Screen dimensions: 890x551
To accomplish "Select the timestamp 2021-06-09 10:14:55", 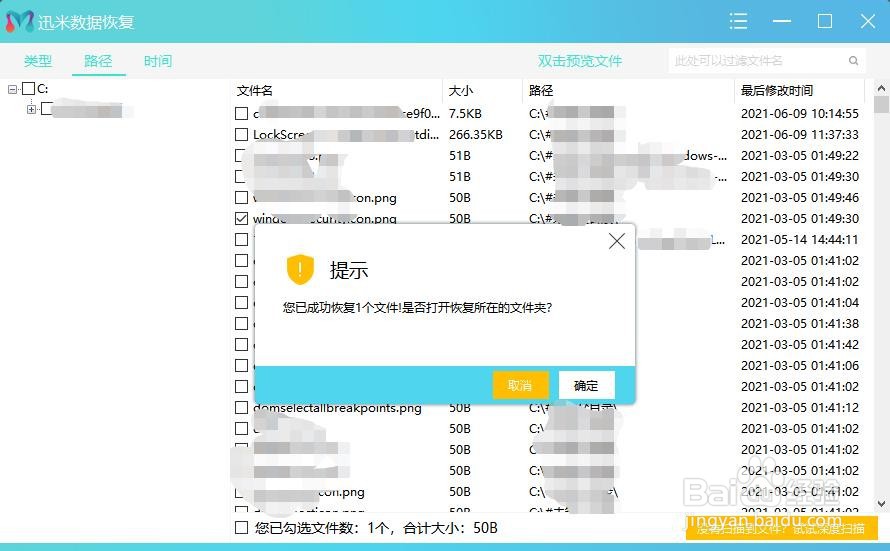I will coord(800,113).
